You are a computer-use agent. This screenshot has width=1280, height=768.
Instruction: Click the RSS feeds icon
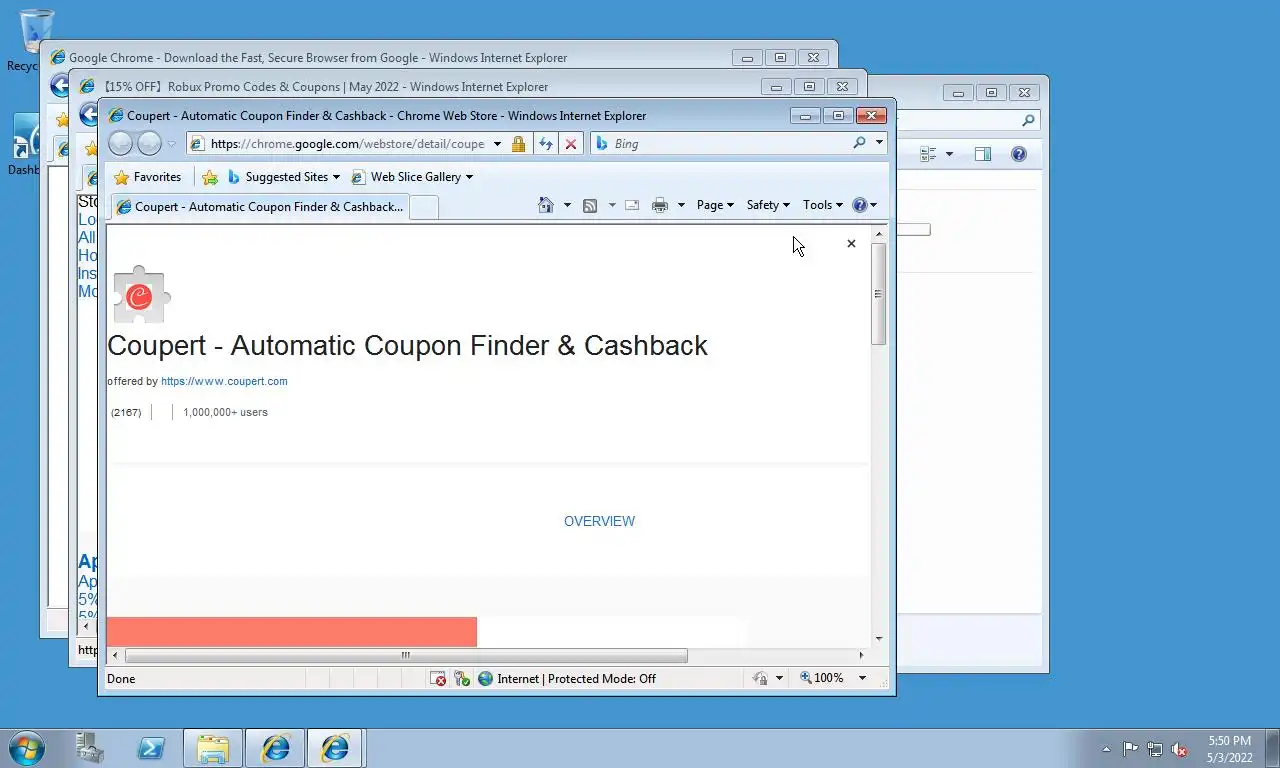coord(590,205)
